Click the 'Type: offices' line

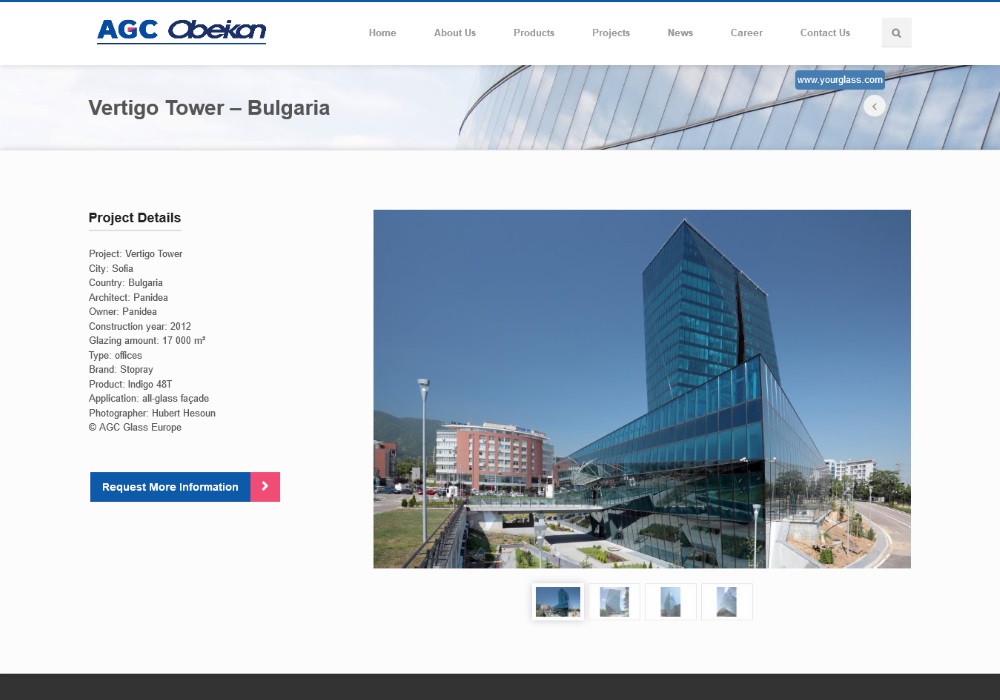(115, 355)
